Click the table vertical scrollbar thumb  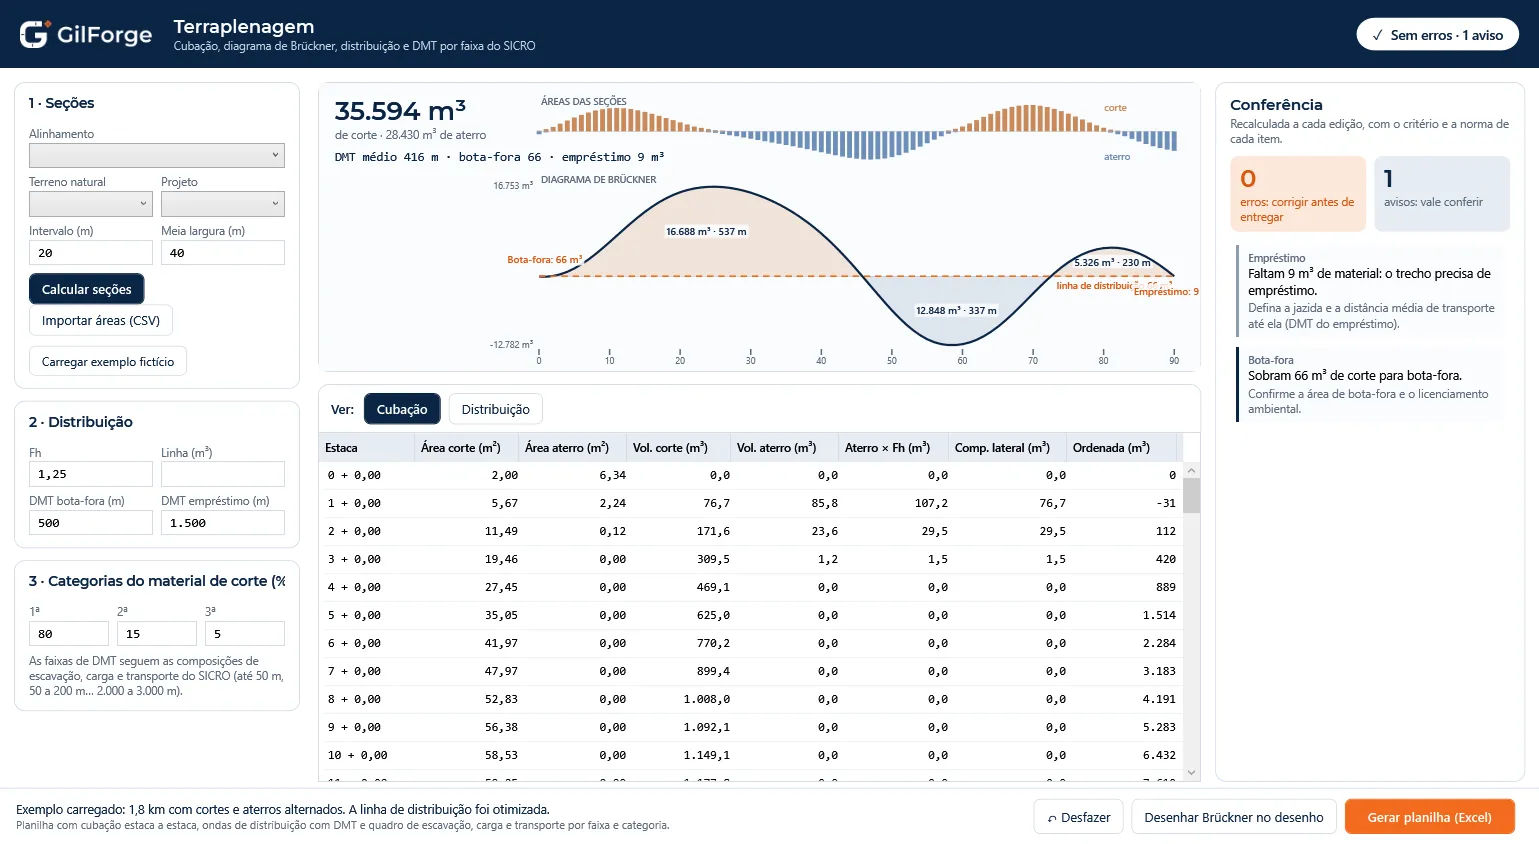tap(1191, 495)
